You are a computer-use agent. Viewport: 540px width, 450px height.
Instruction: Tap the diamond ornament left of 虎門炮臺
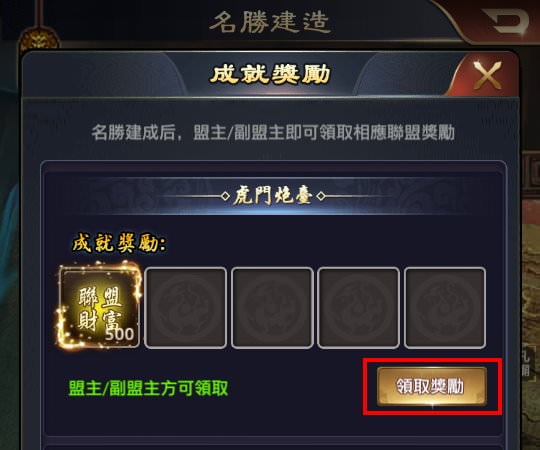[x=225, y=196]
